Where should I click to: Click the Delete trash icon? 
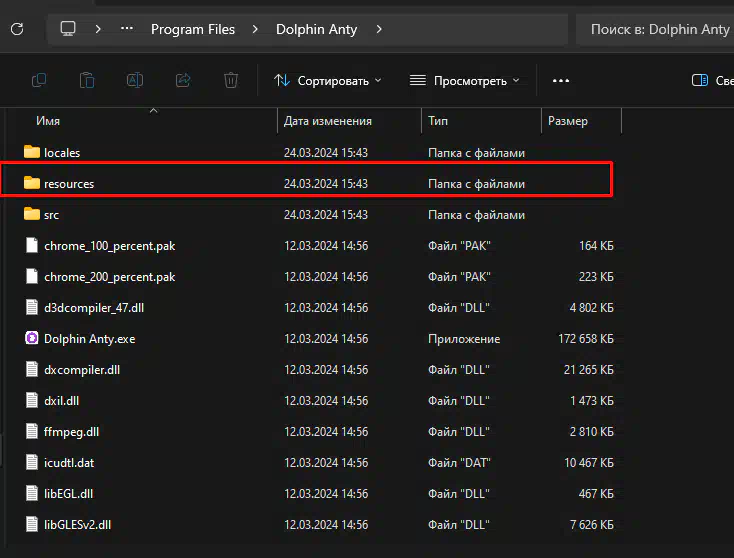(x=231, y=80)
